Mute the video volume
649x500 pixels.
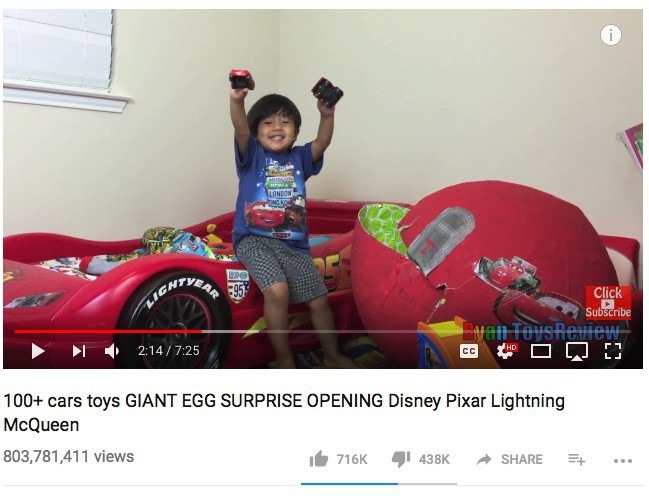click(x=112, y=351)
